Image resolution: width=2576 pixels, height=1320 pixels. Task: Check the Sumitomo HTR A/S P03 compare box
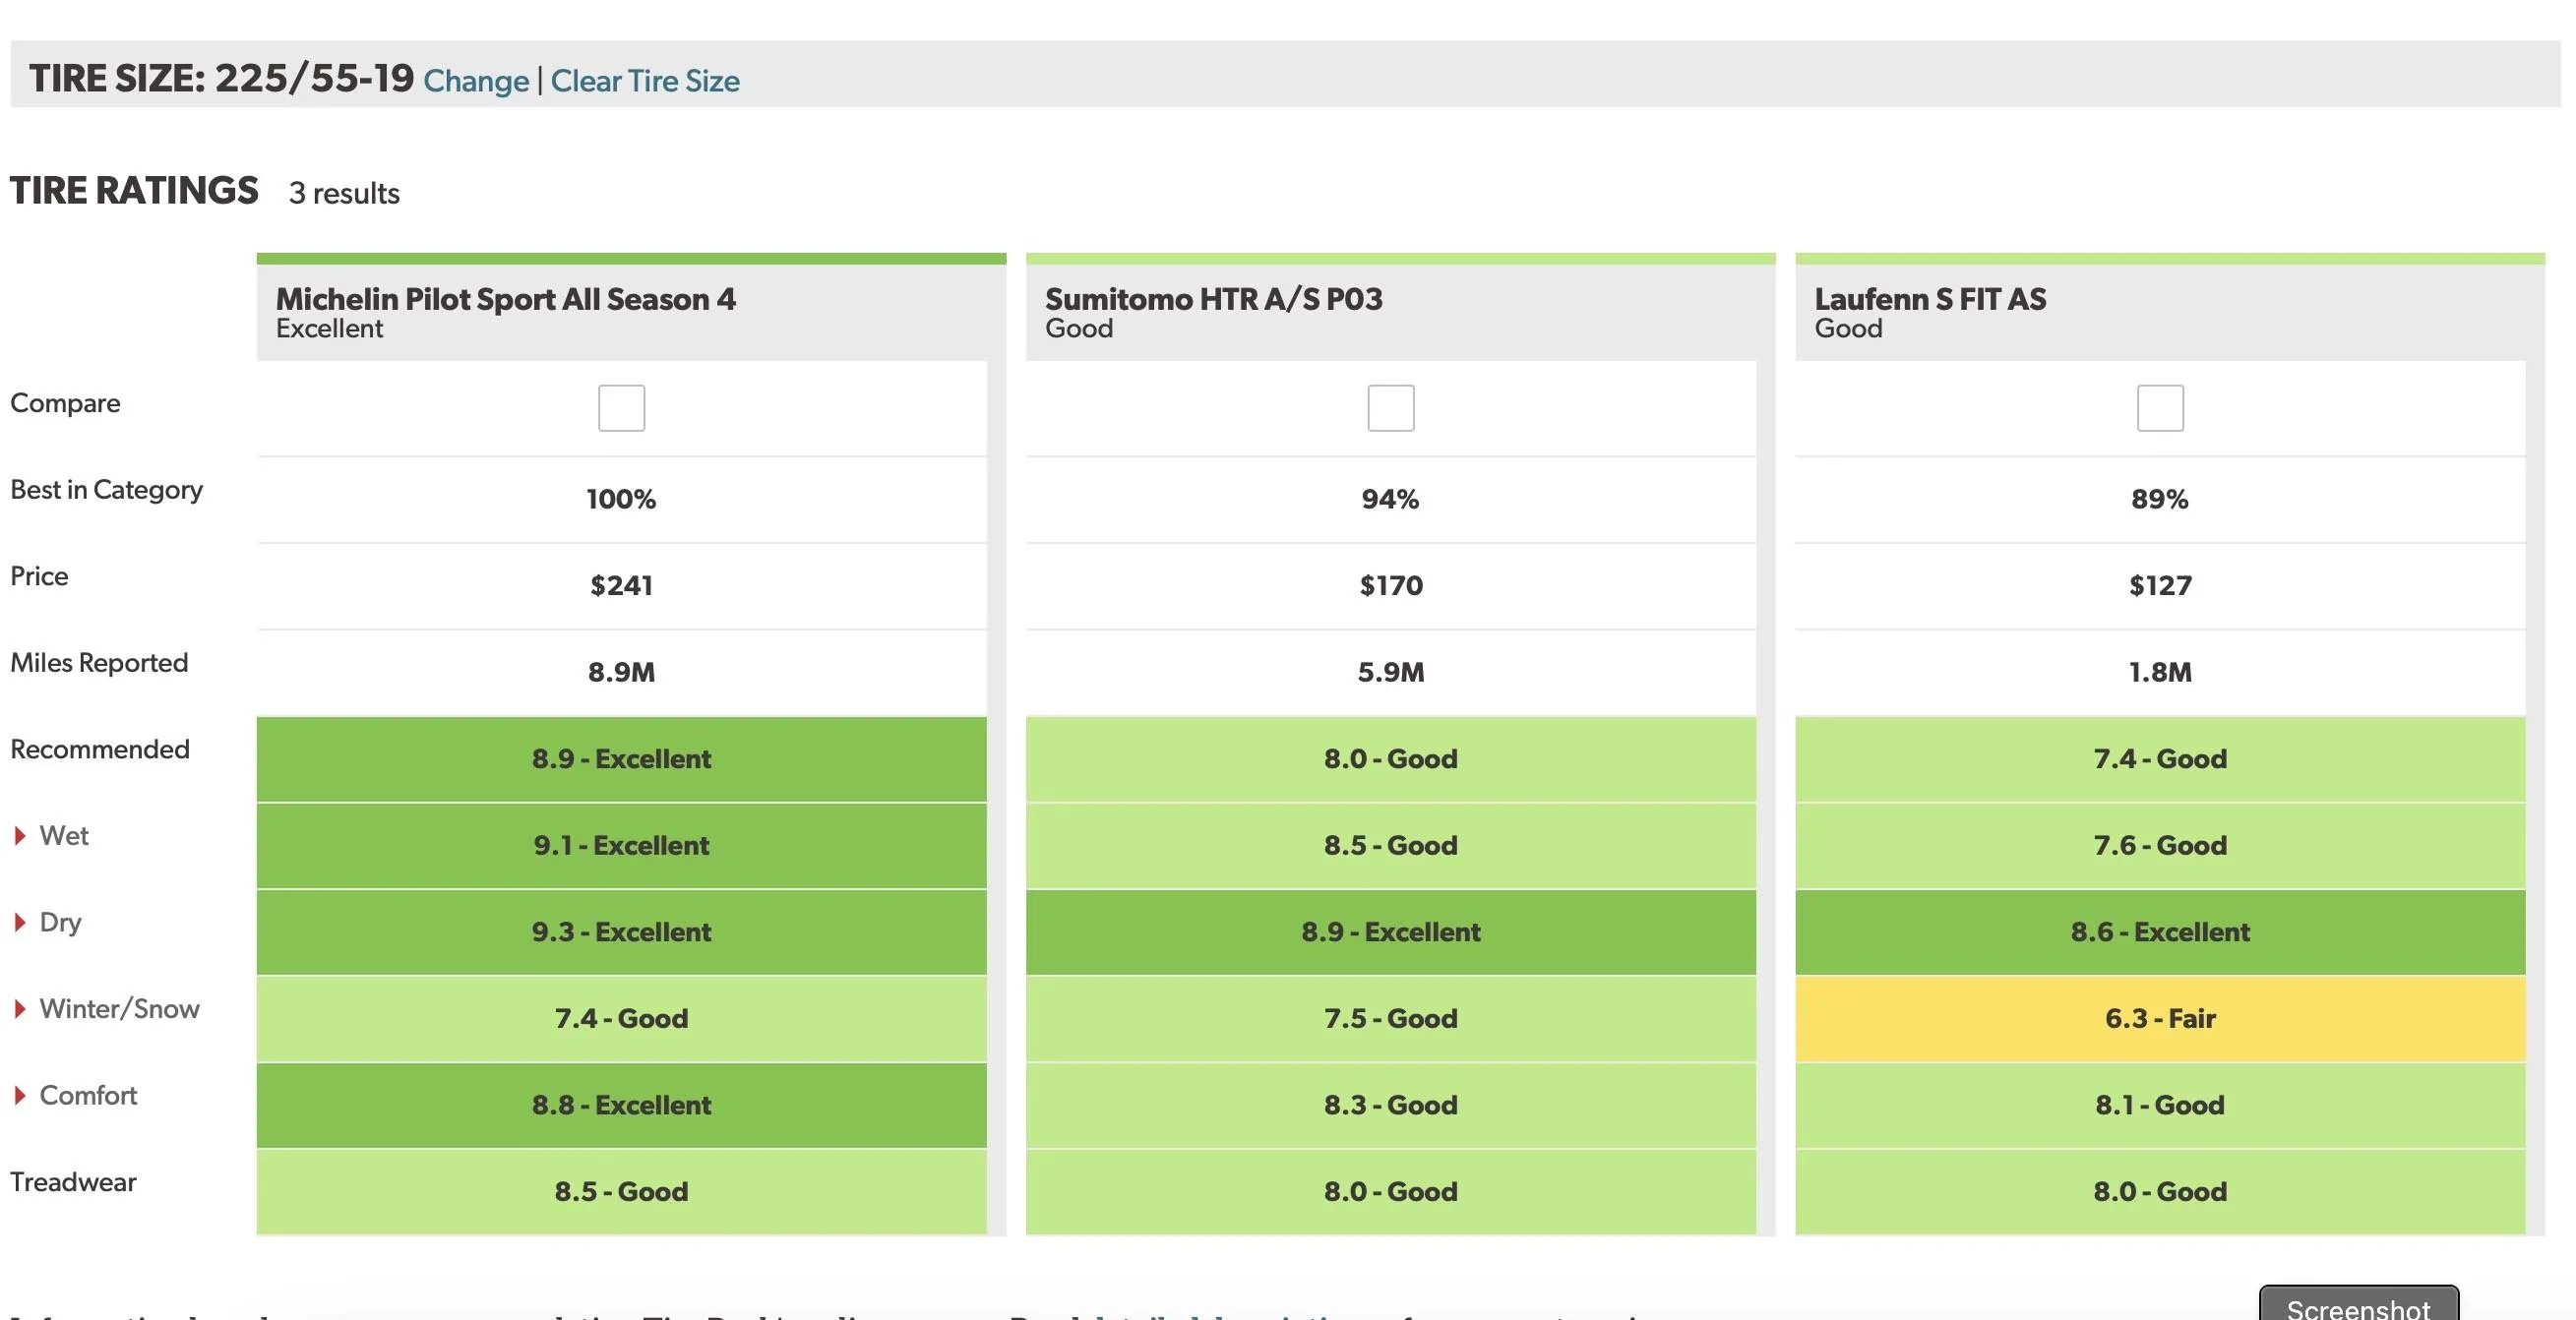1390,408
